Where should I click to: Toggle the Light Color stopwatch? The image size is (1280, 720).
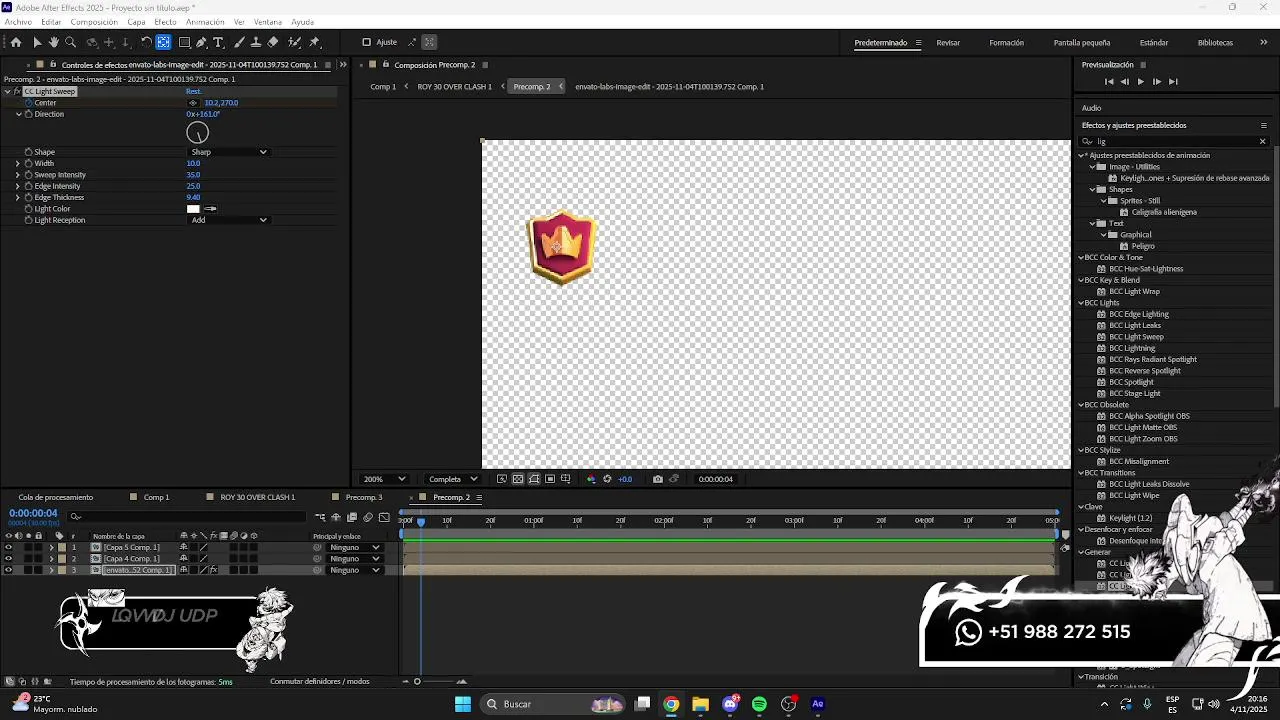coord(28,209)
